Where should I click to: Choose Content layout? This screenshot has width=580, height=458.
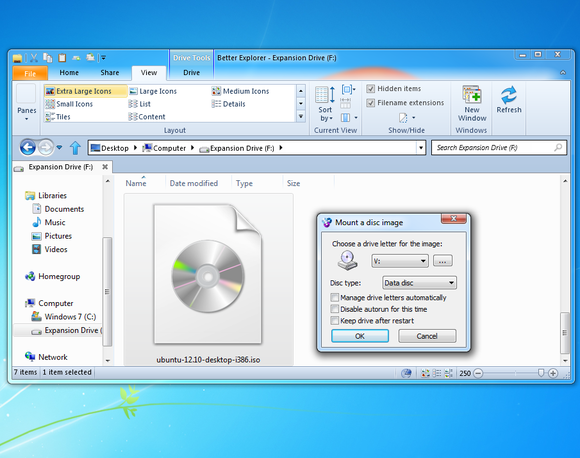point(147,117)
